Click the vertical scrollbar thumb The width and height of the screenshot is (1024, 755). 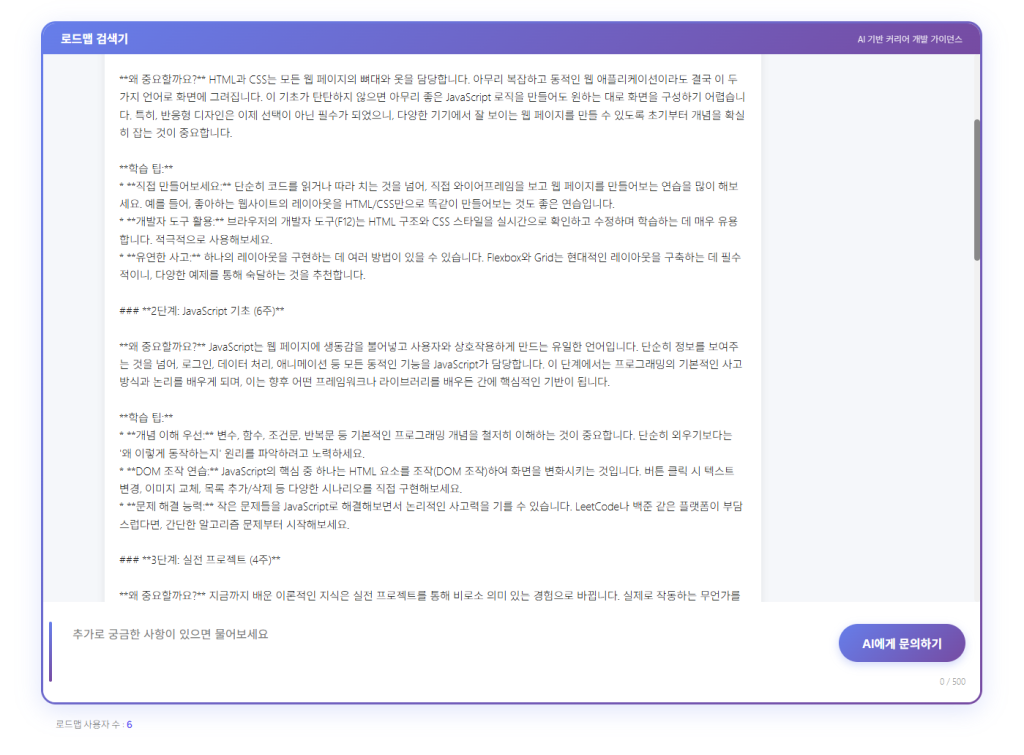pyautogui.click(x=977, y=190)
